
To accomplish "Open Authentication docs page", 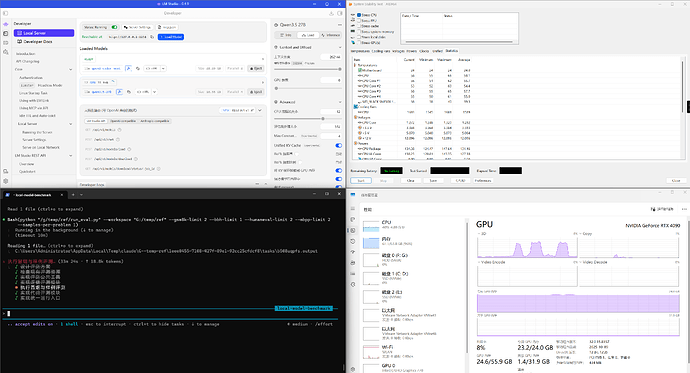I will 31,78.
